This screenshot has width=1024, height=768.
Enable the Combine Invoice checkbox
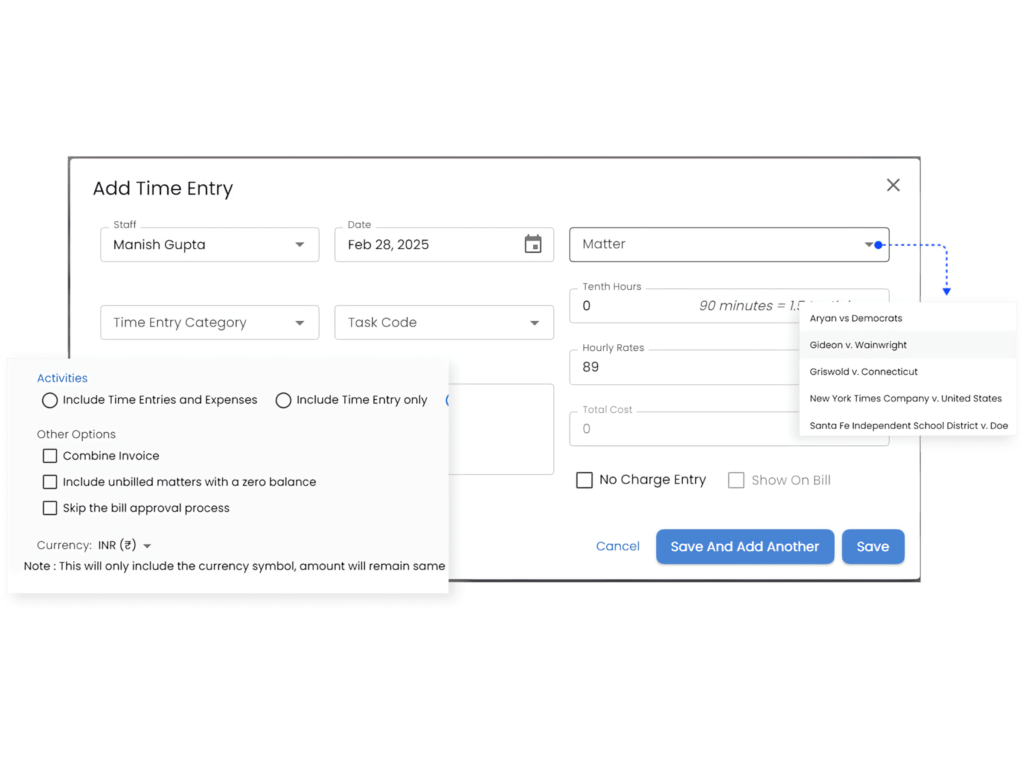coord(50,456)
